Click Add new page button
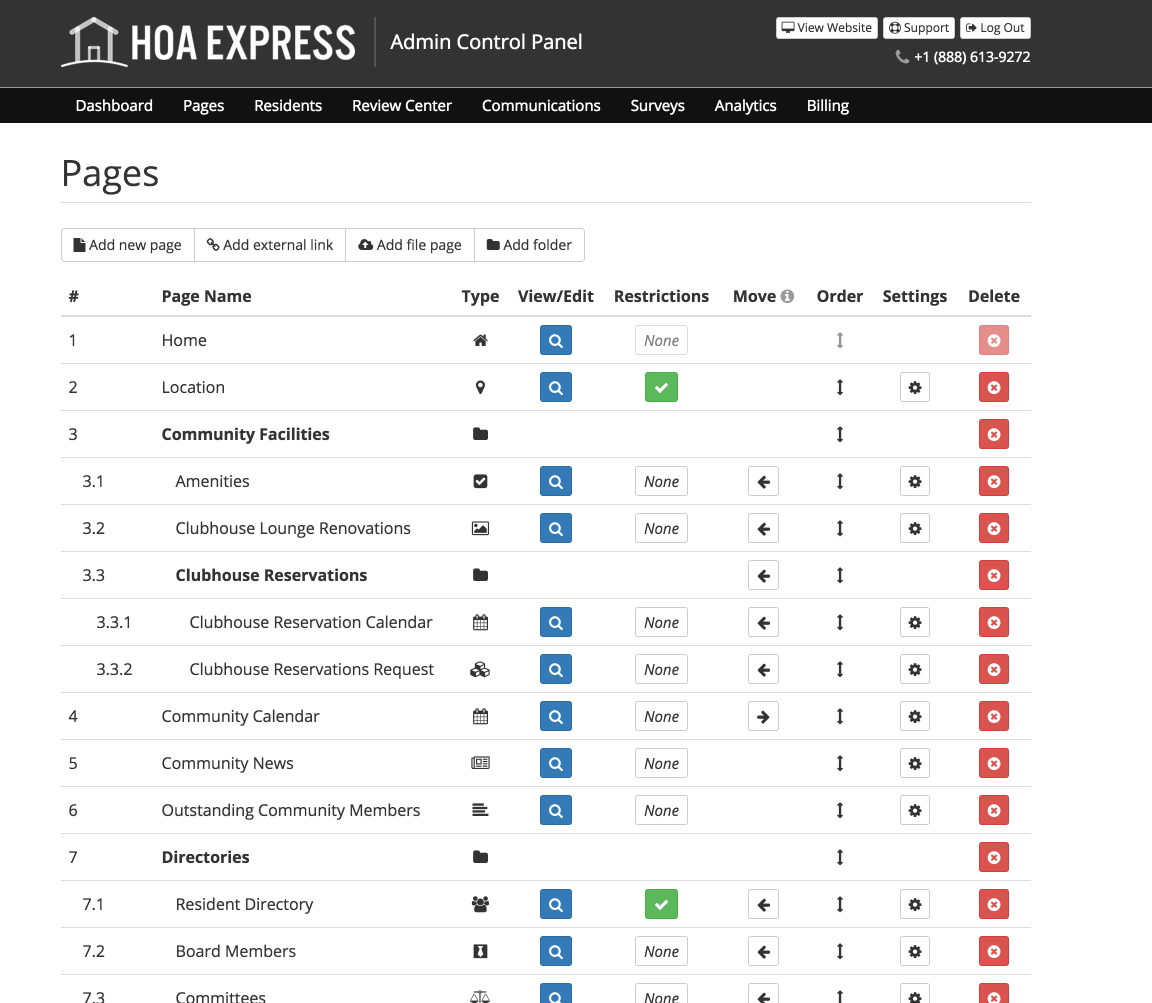Image resolution: width=1152 pixels, height=1003 pixels. 128,245
